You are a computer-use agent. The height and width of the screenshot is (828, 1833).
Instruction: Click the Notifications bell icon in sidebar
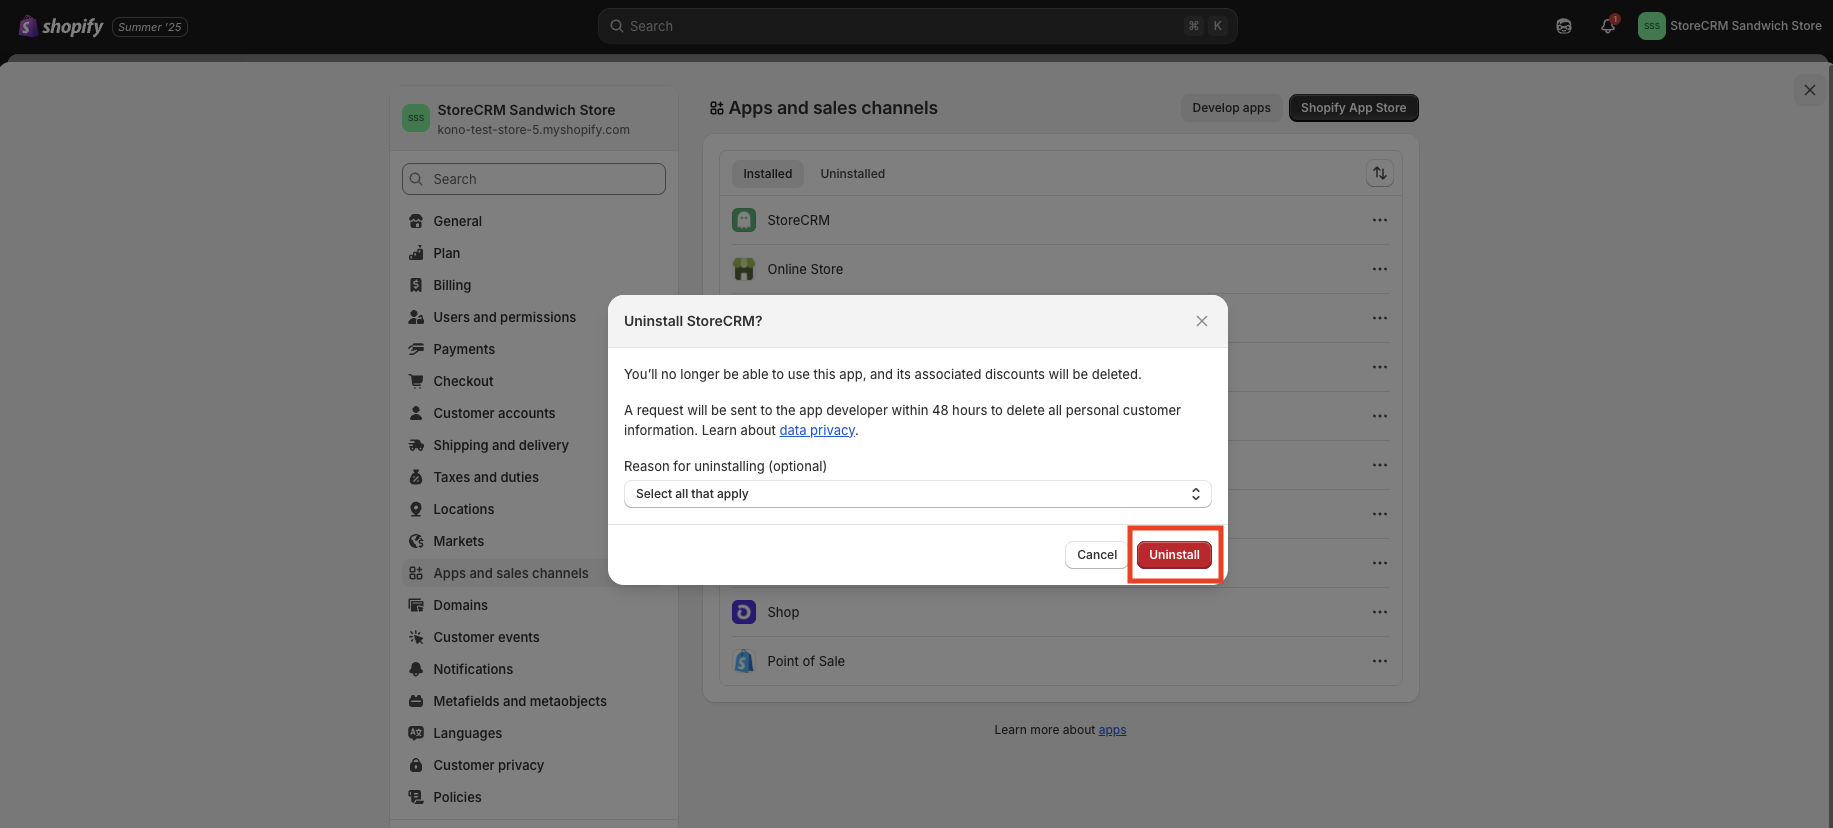[416, 669]
